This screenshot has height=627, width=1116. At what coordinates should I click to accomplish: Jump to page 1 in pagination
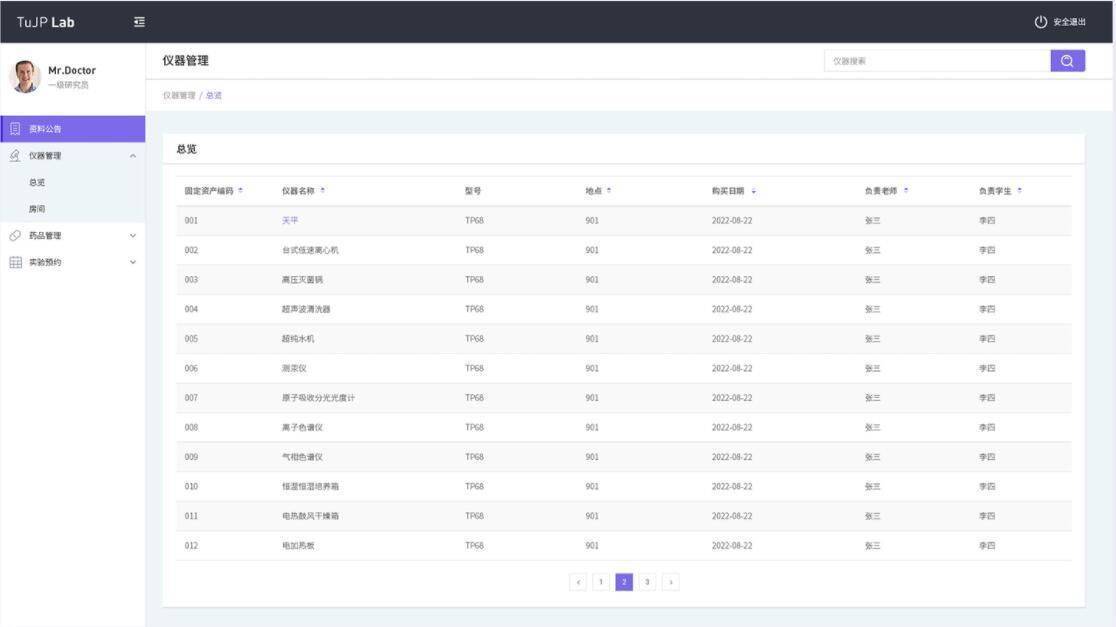[x=601, y=582]
